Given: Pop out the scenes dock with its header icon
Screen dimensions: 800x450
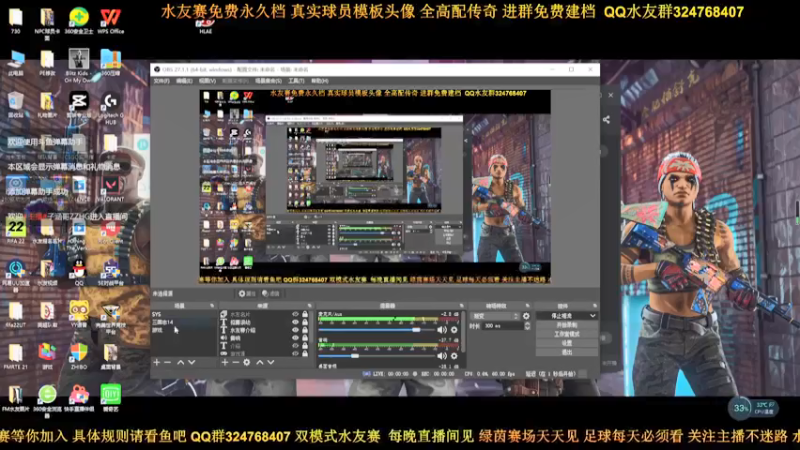Looking at the screenshot, I should point(212,306).
